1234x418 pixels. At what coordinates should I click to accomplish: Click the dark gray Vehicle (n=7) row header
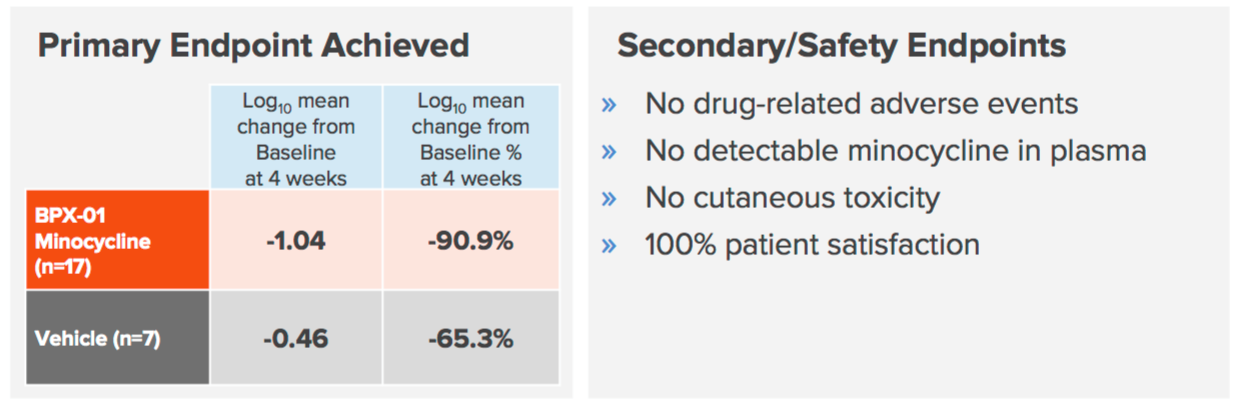117,338
